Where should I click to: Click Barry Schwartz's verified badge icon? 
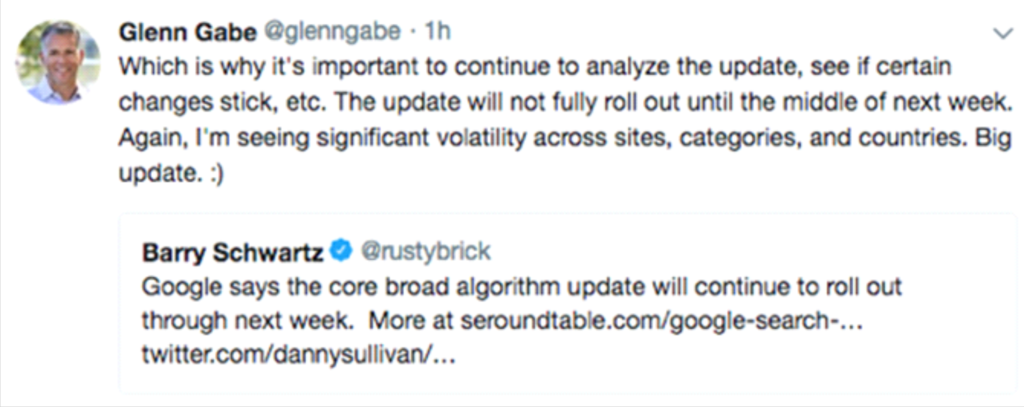[x=339, y=249]
